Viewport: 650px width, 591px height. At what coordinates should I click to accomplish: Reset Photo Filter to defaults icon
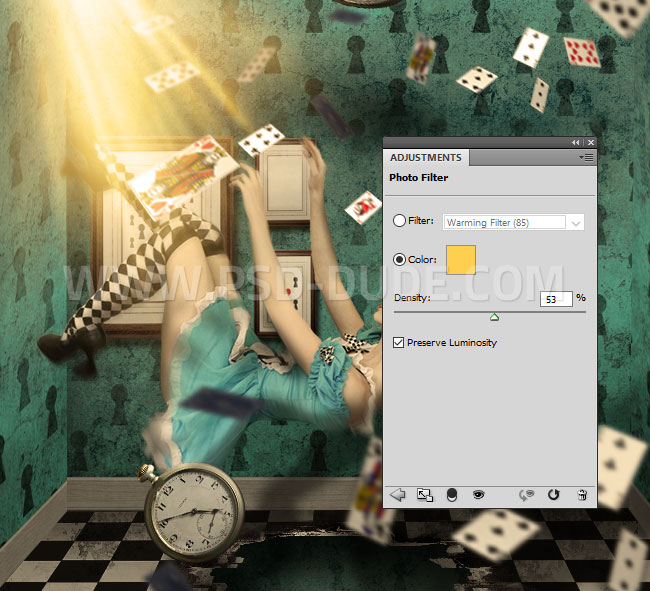pos(554,494)
